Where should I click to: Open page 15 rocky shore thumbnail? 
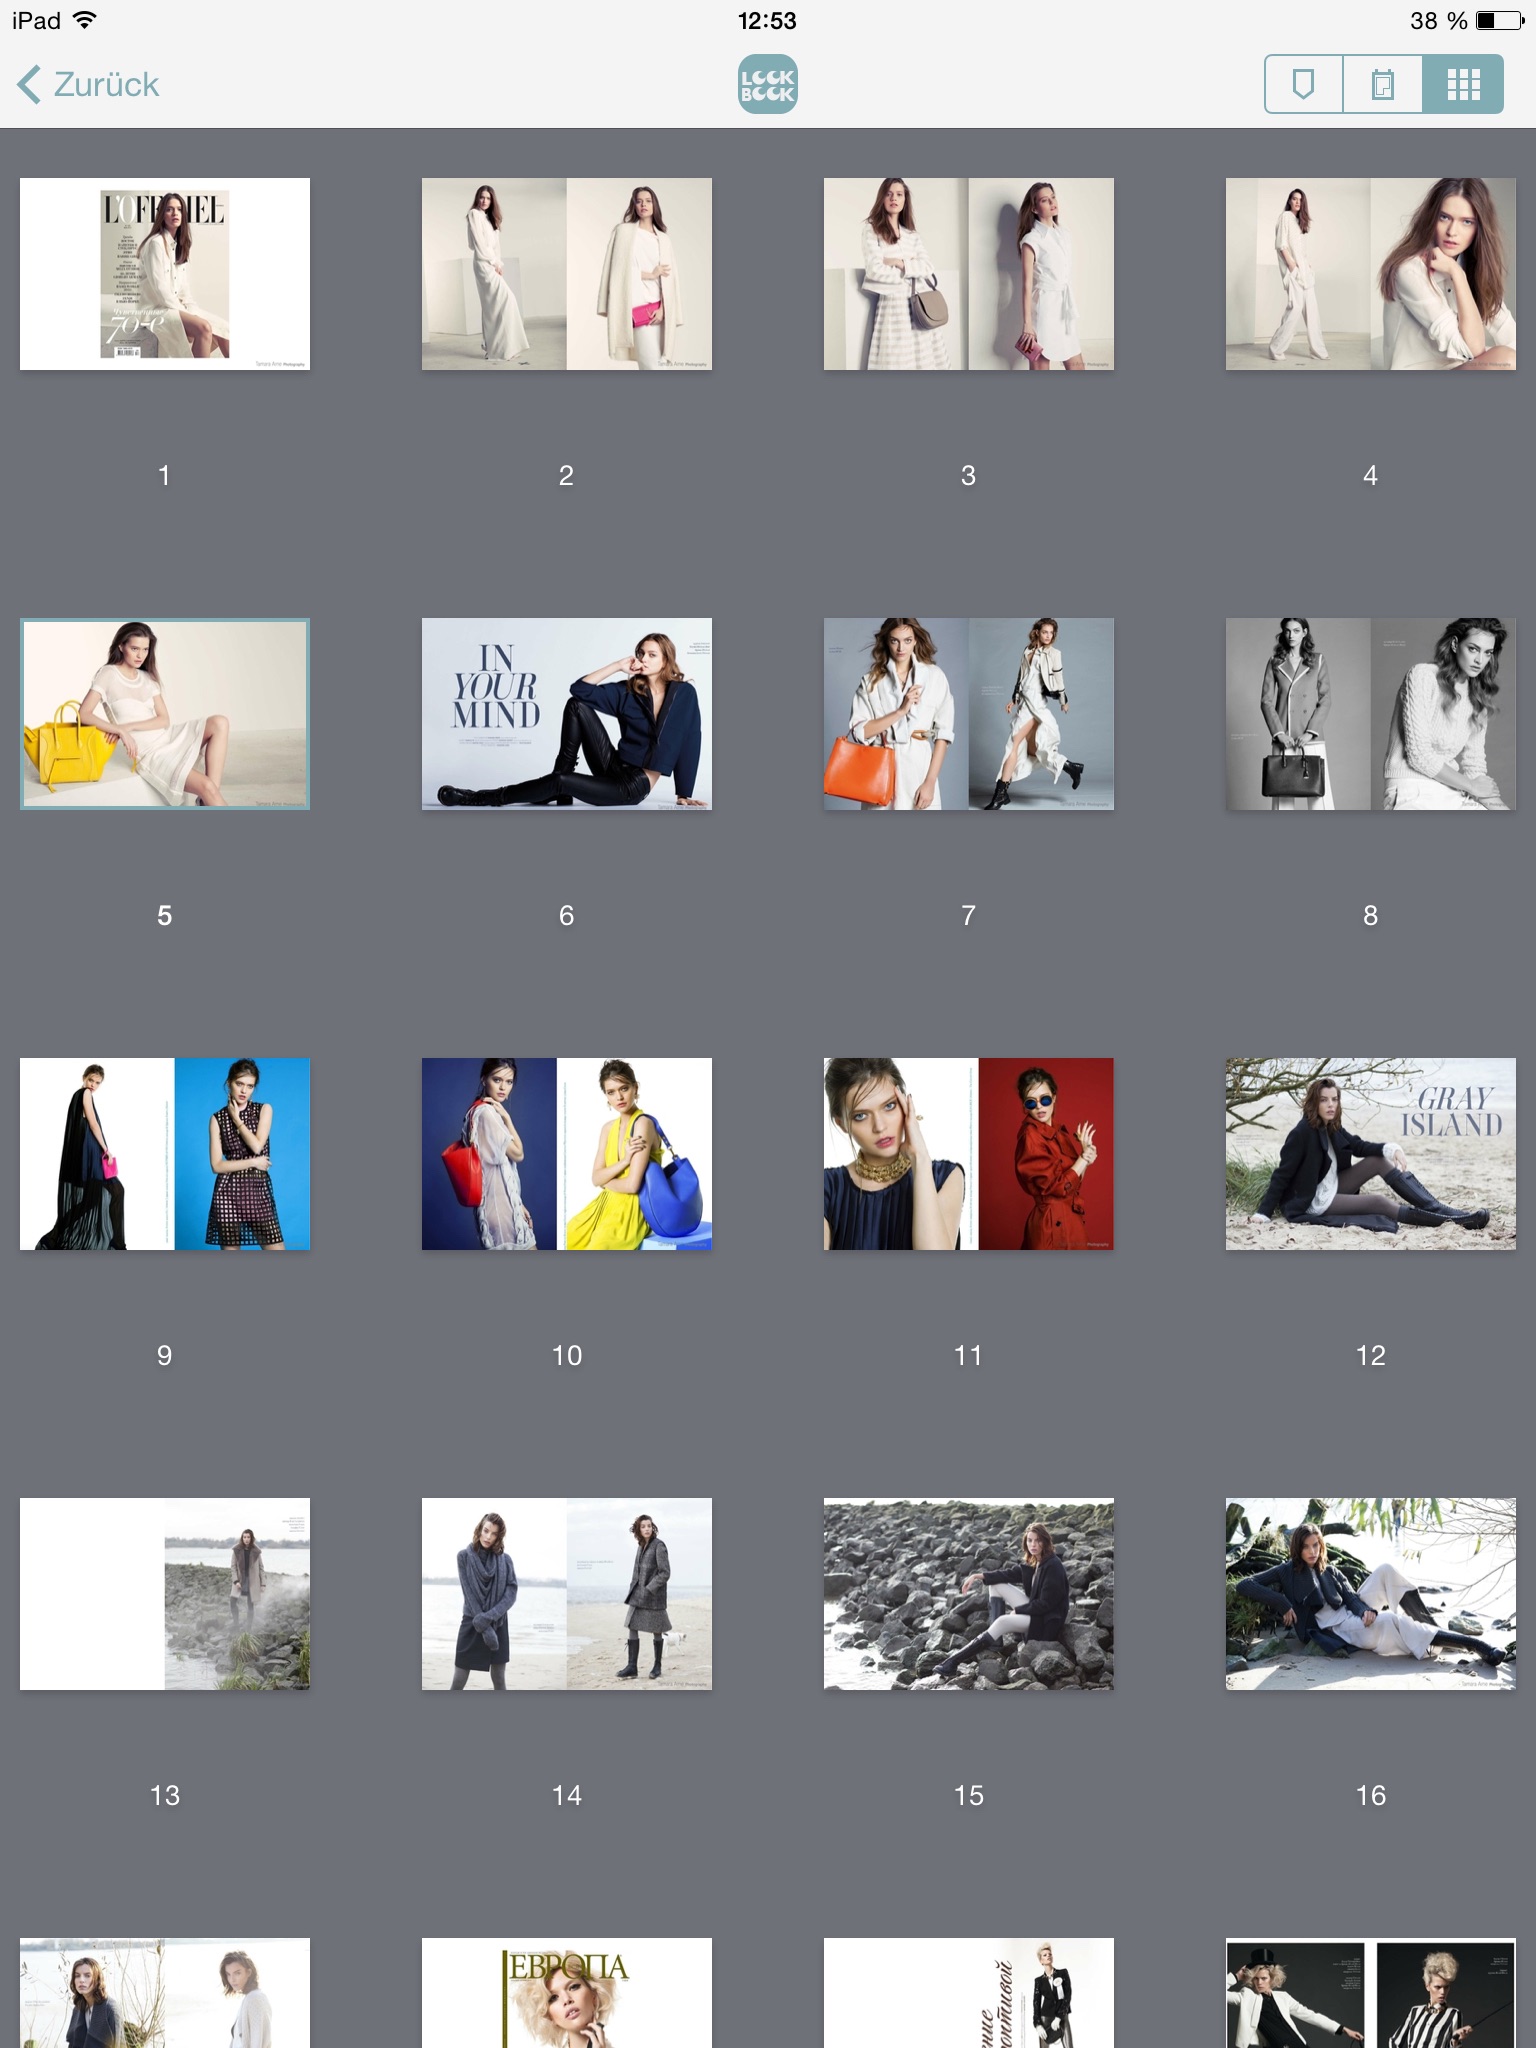click(969, 1594)
